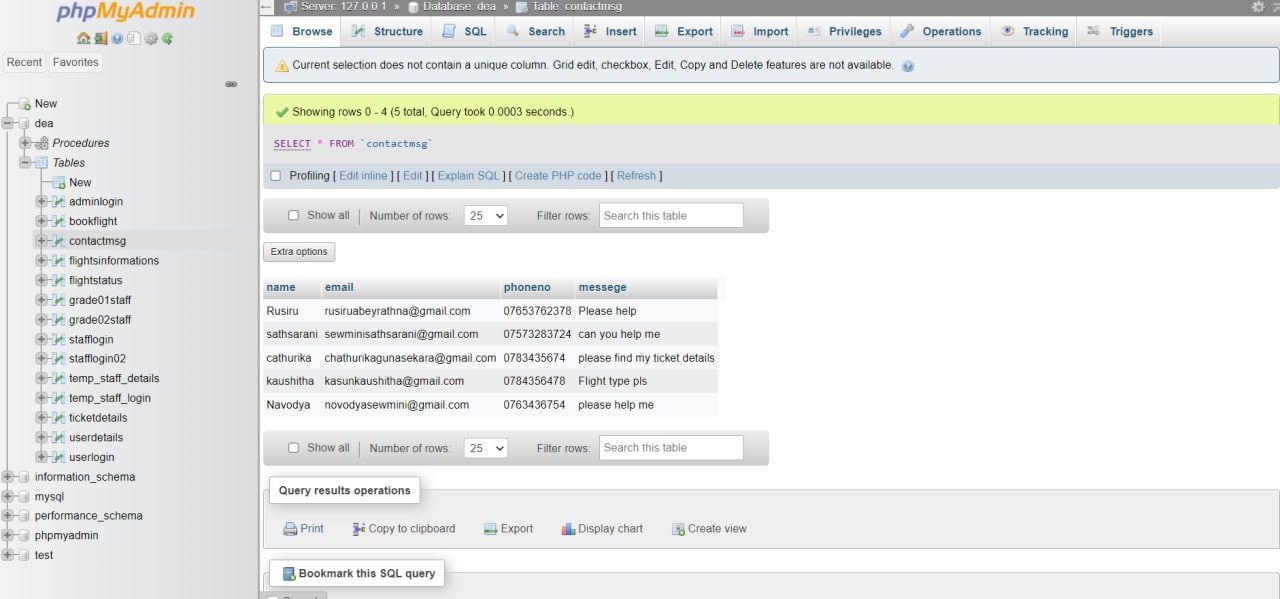
Task: Click the Refresh link
Action: [x=636, y=176]
